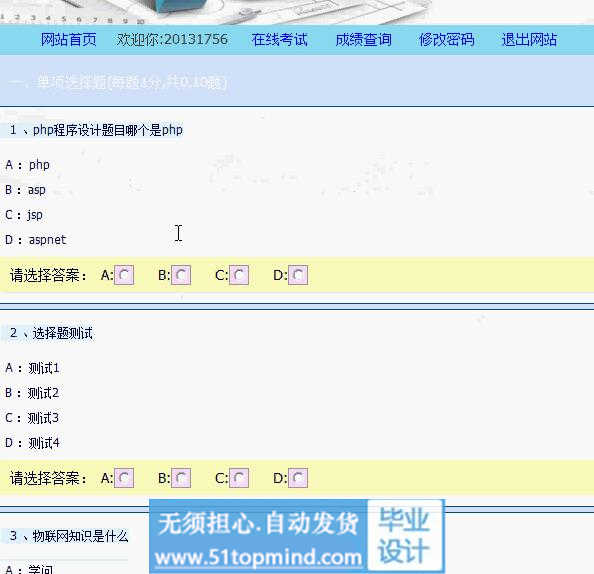Open the 网站首页 navigation link
Image resolution: width=594 pixels, height=574 pixels.
tap(69, 39)
